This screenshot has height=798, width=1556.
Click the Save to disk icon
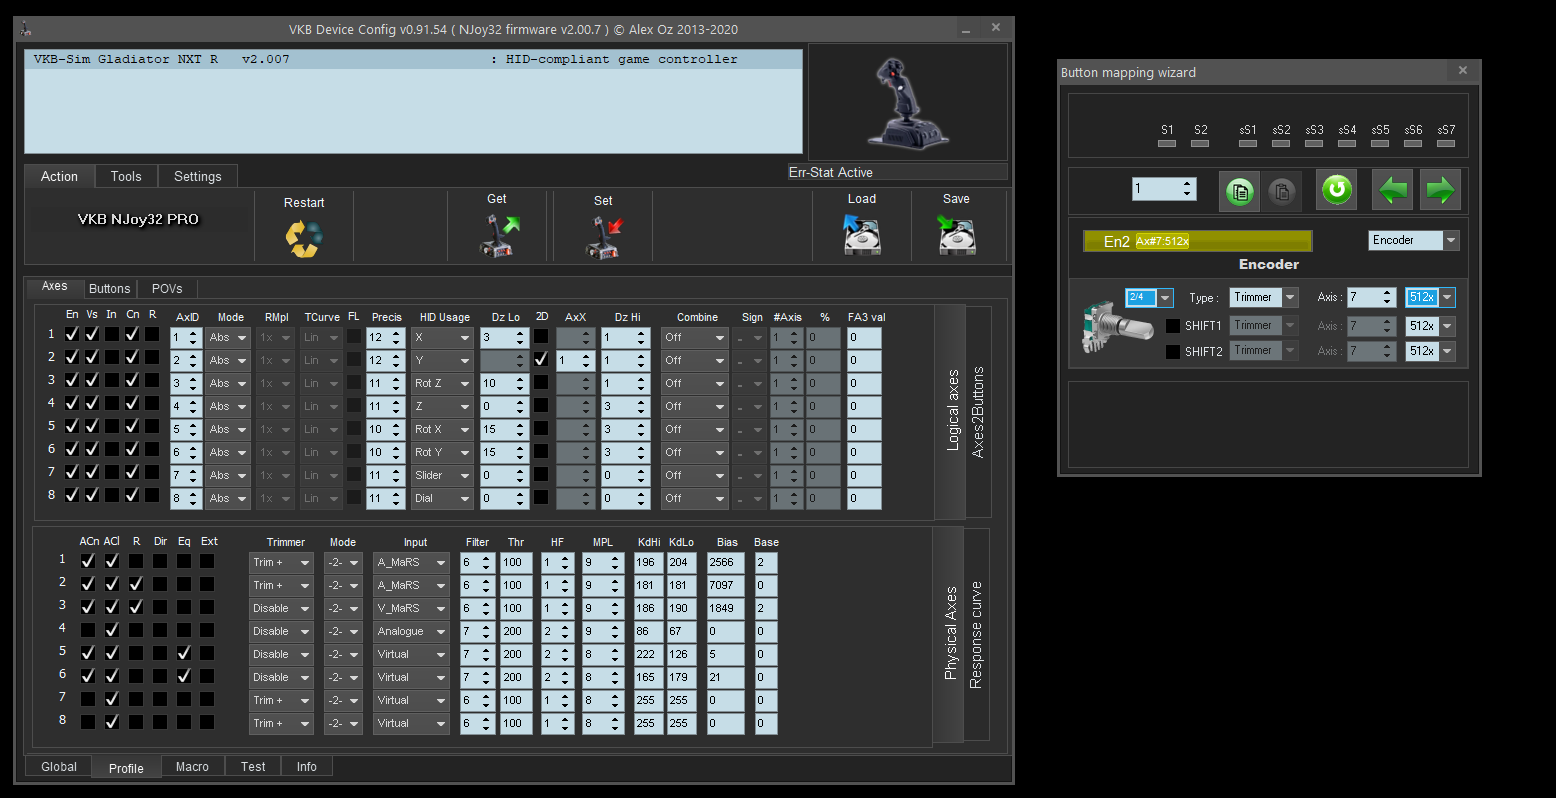click(956, 235)
